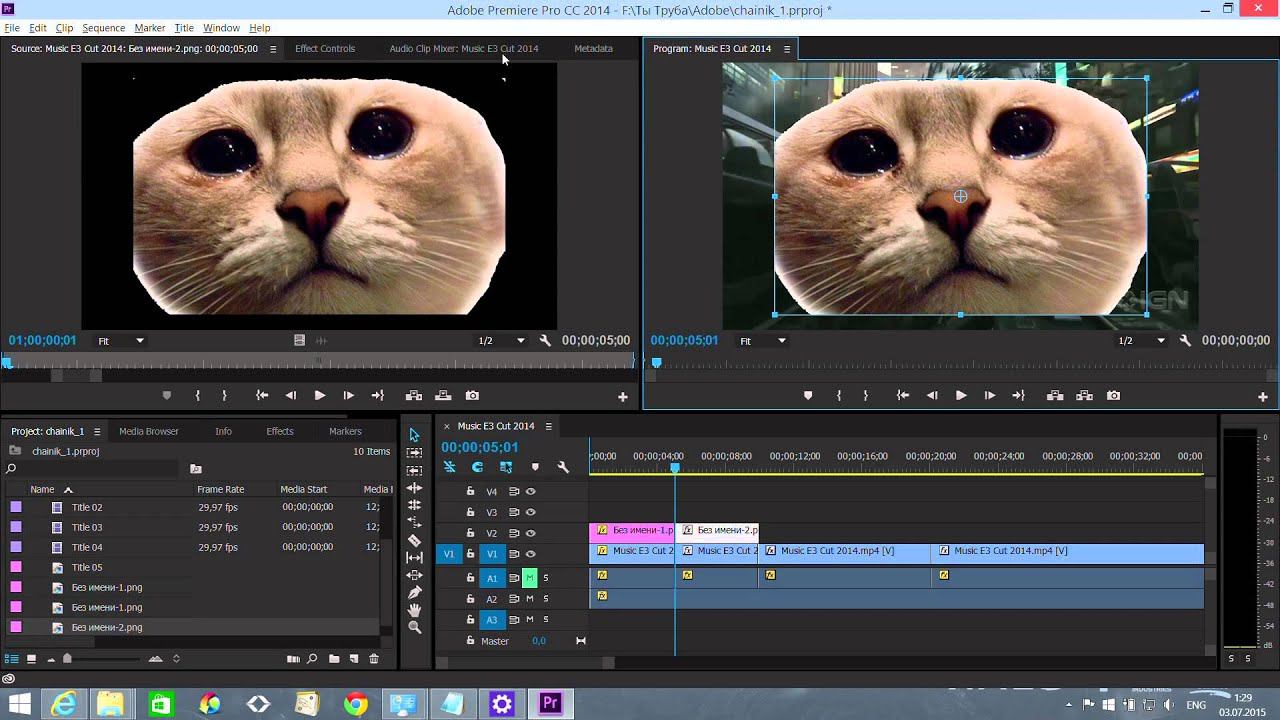Open timeline display settings wrench

(x=563, y=467)
